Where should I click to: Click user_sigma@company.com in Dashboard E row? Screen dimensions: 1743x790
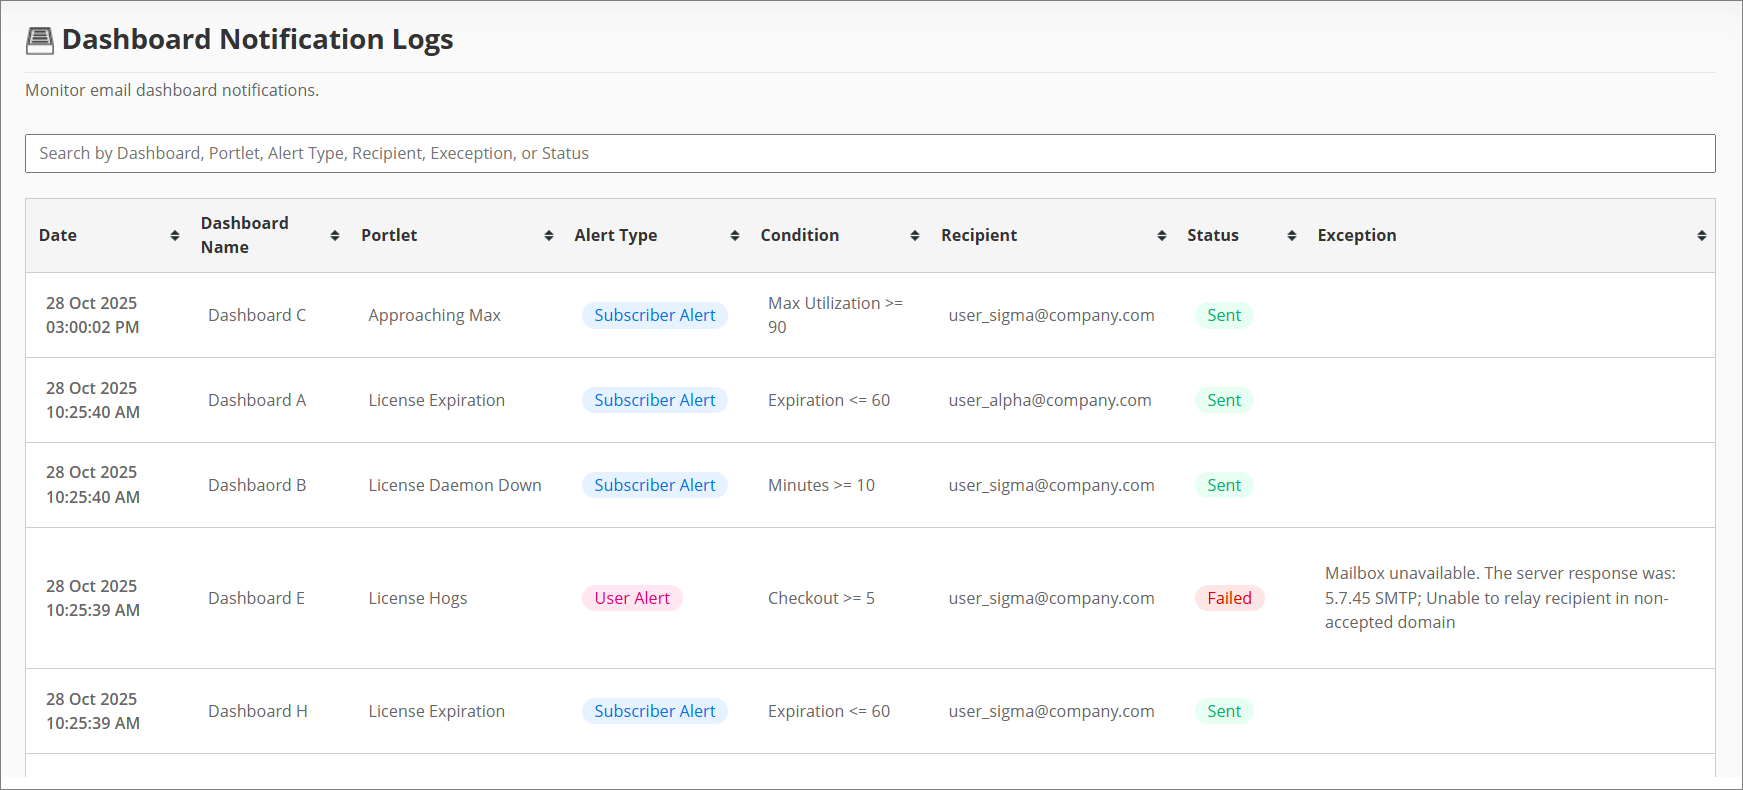tap(1051, 598)
